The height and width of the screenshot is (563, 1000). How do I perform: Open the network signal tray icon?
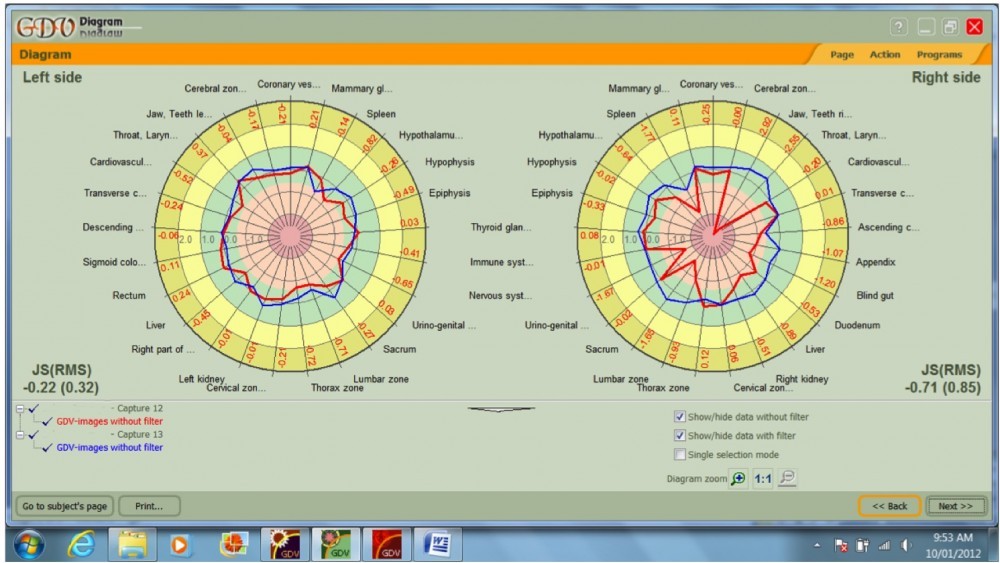(x=884, y=545)
